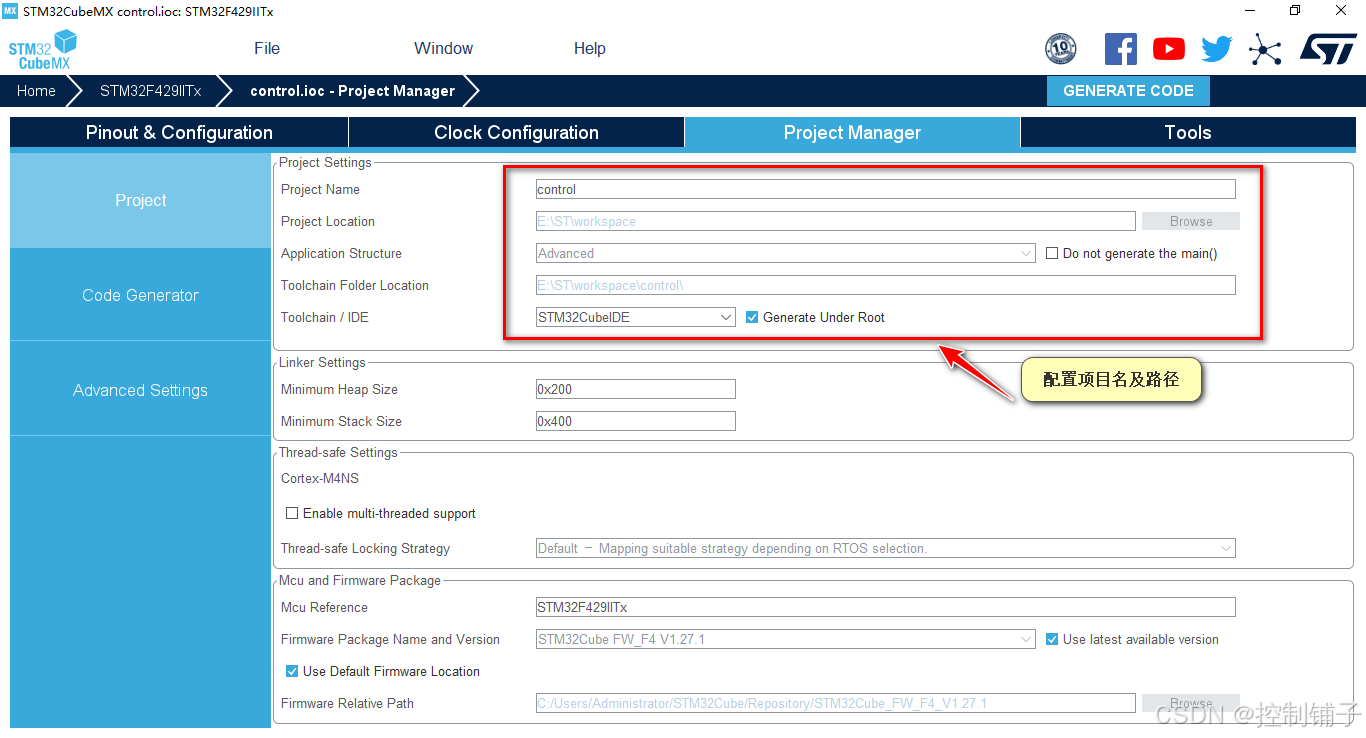Click the Minimum Heap Size label

[x=339, y=389]
